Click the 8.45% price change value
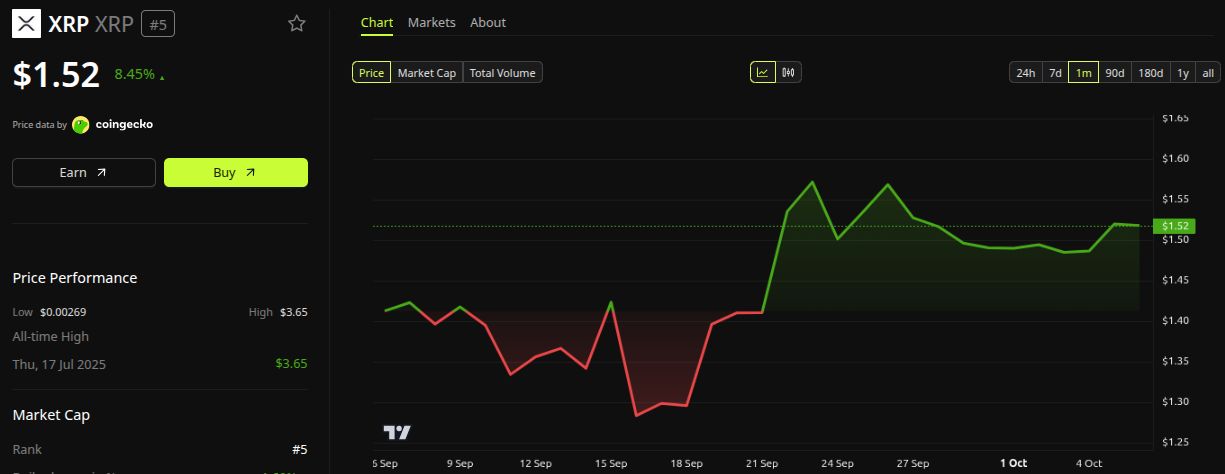 click(134, 74)
